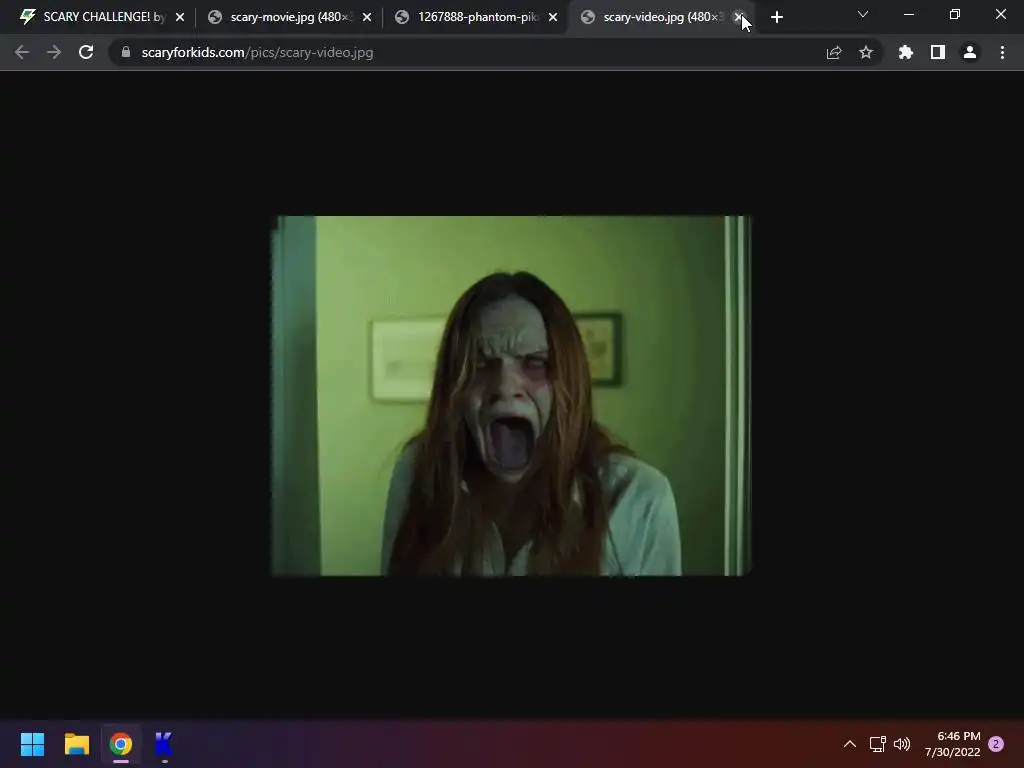
Task: Bookmark this tab with the star icon
Action: (x=866, y=52)
